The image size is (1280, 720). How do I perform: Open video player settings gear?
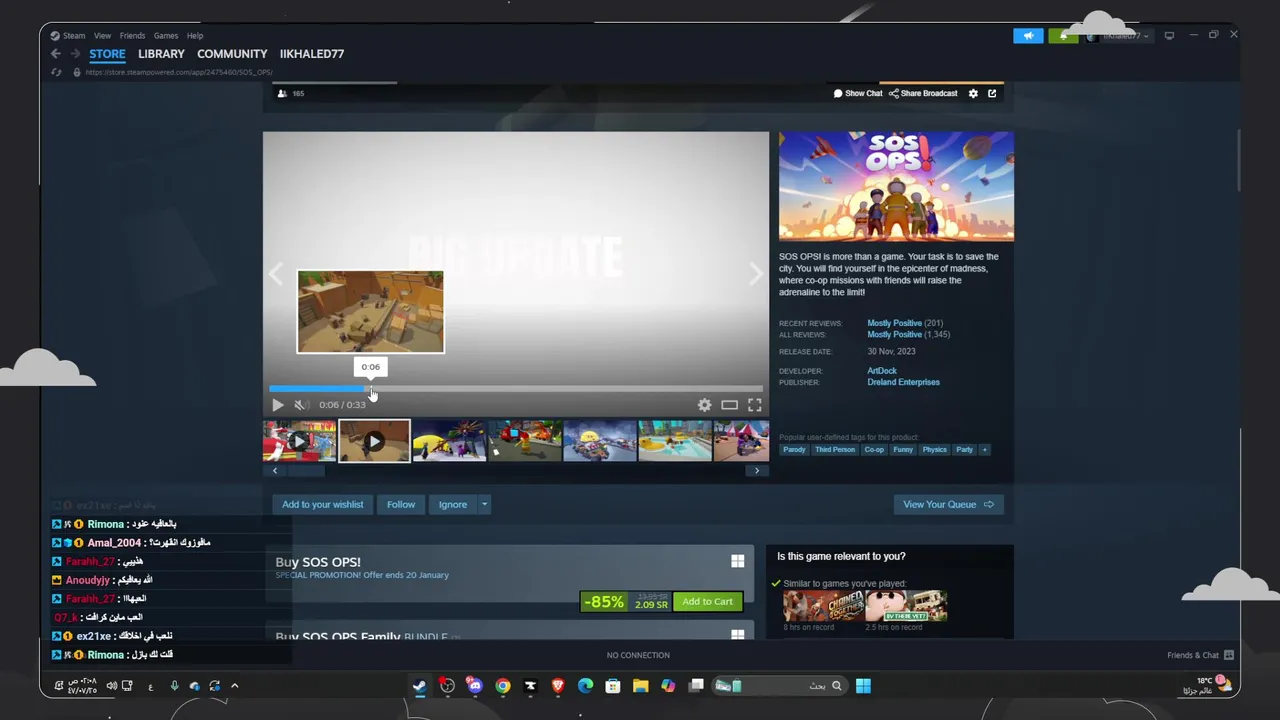click(704, 405)
